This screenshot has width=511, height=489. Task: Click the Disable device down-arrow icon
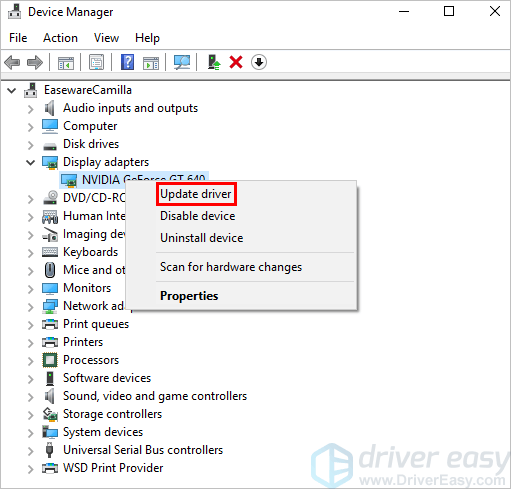[259, 62]
